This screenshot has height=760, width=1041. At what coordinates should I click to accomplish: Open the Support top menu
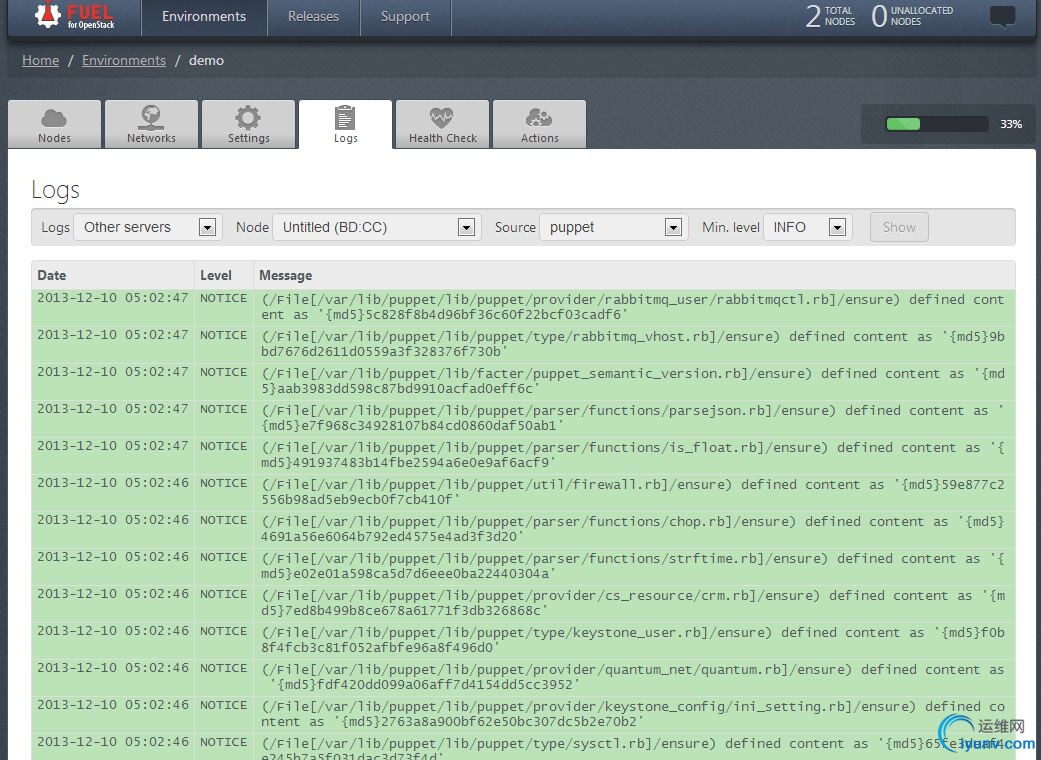(405, 17)
